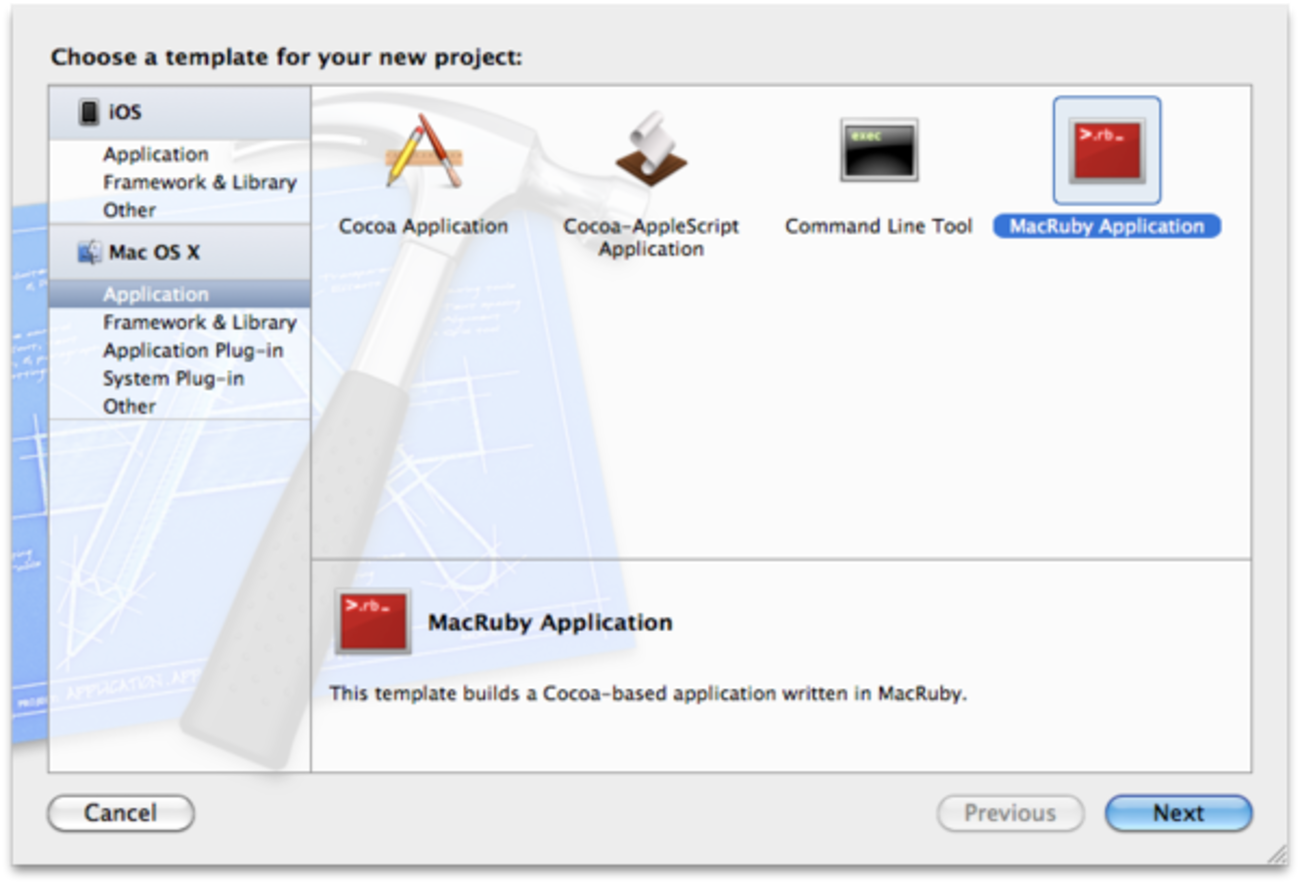1300x884 pixels.
Task: Click MacRuby icon in the description pane
Action: 373,621
